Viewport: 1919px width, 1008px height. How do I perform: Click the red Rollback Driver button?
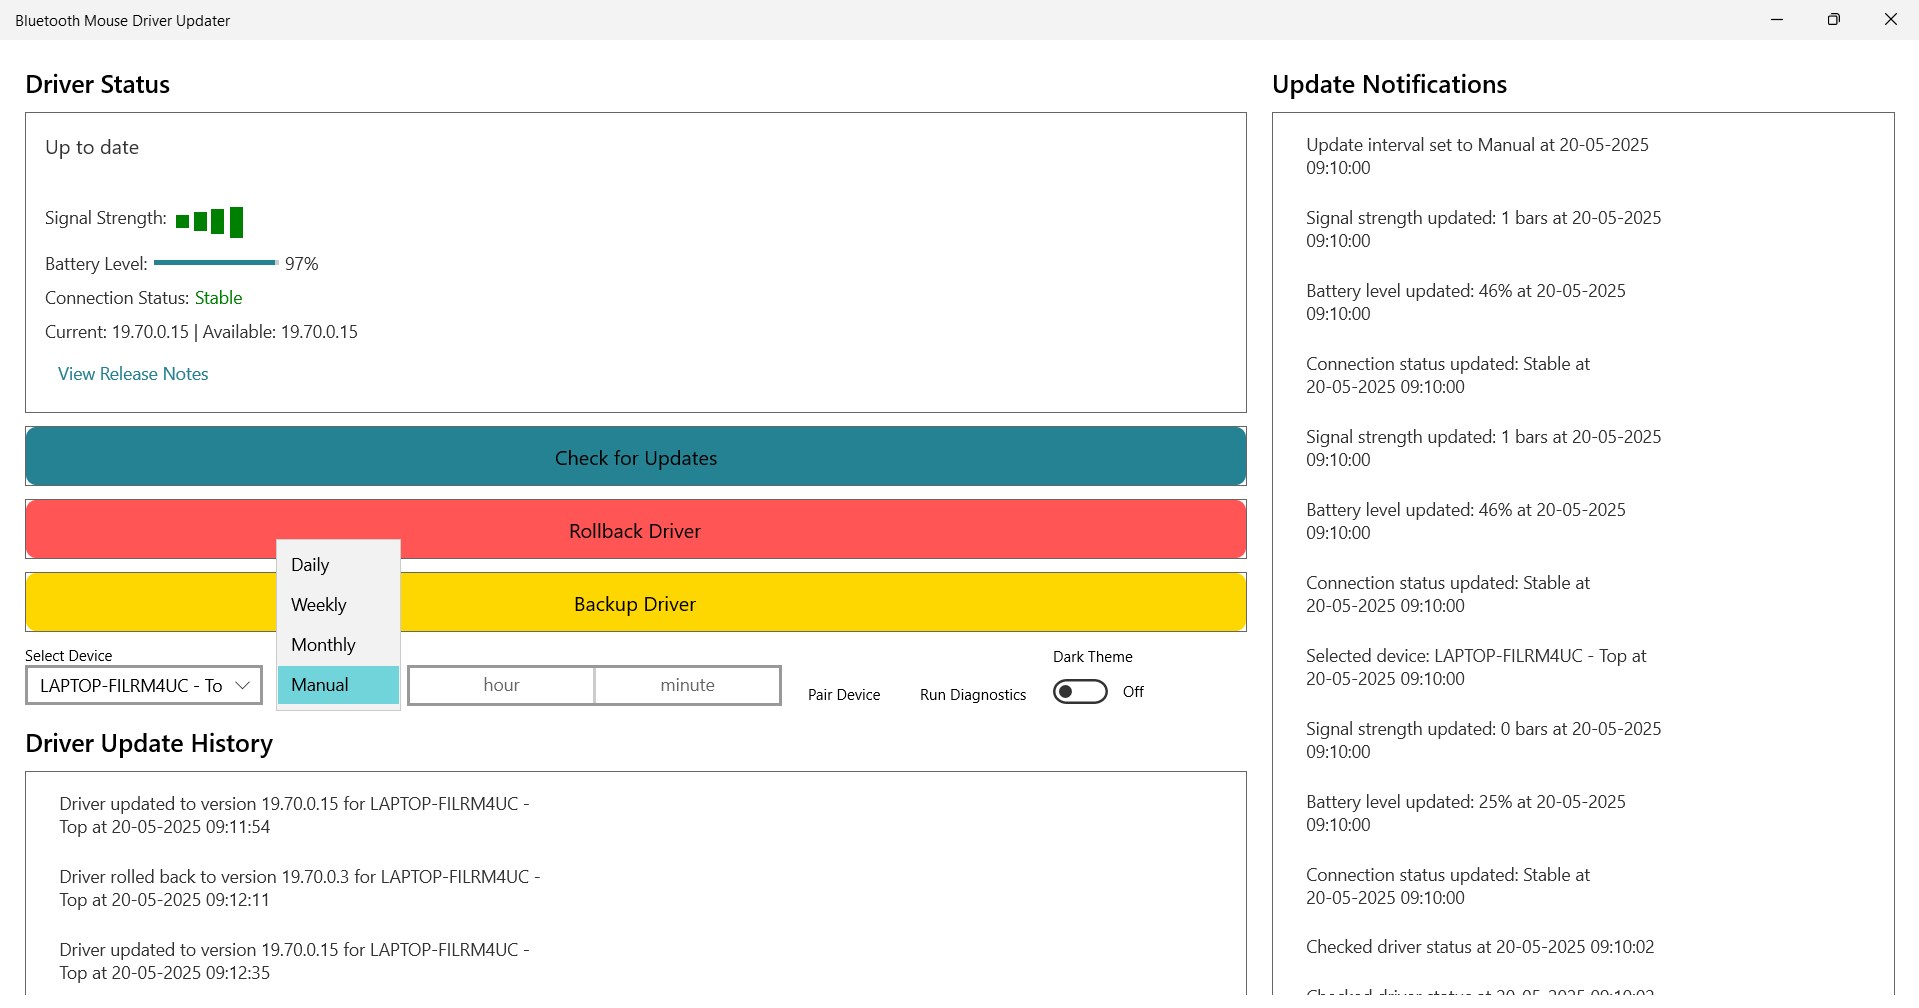pos(636,530)
